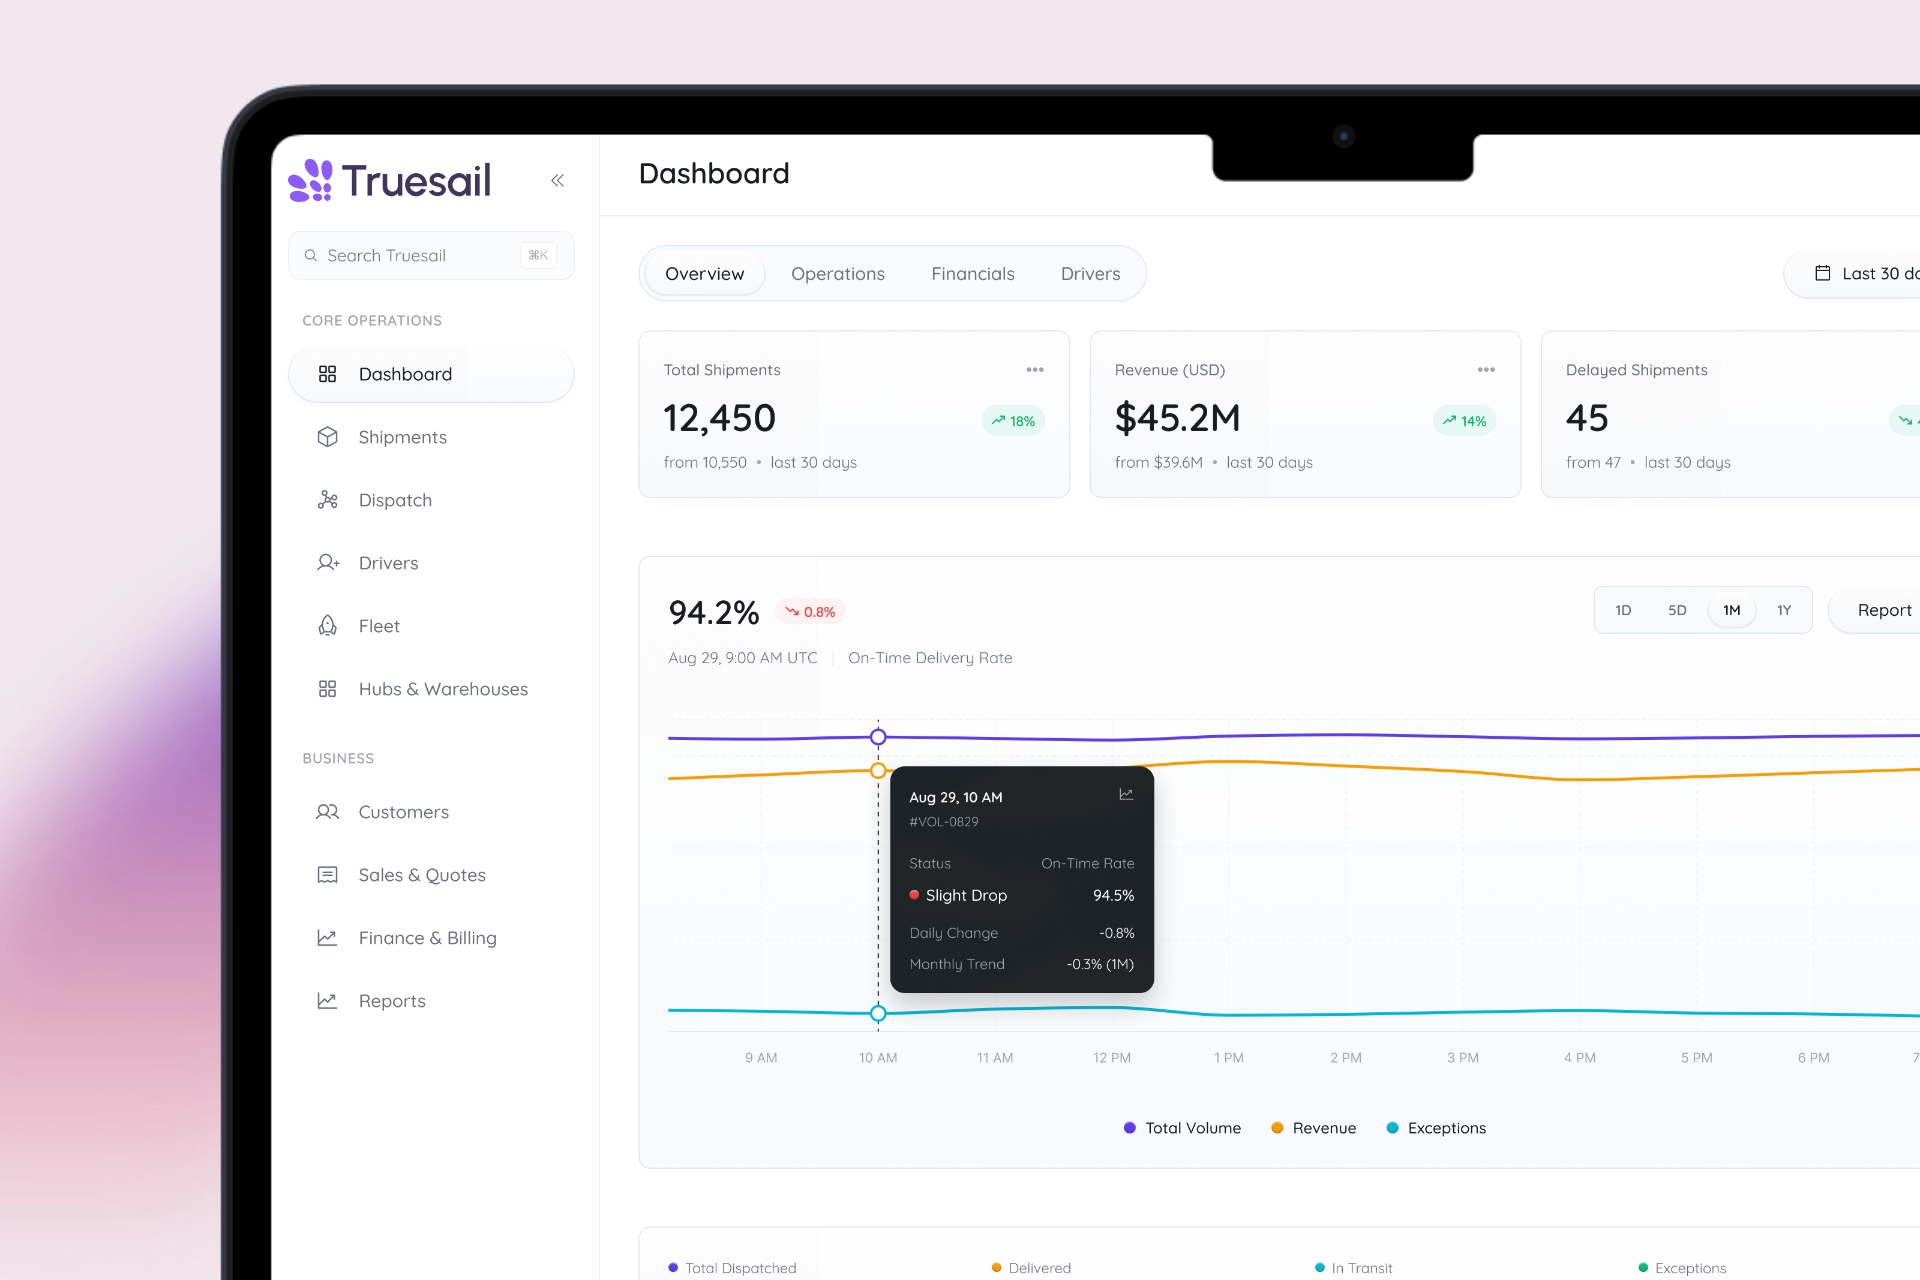
Task: Click the purple Total Volume point at 10 AM
Action: (x=878, y=737)
